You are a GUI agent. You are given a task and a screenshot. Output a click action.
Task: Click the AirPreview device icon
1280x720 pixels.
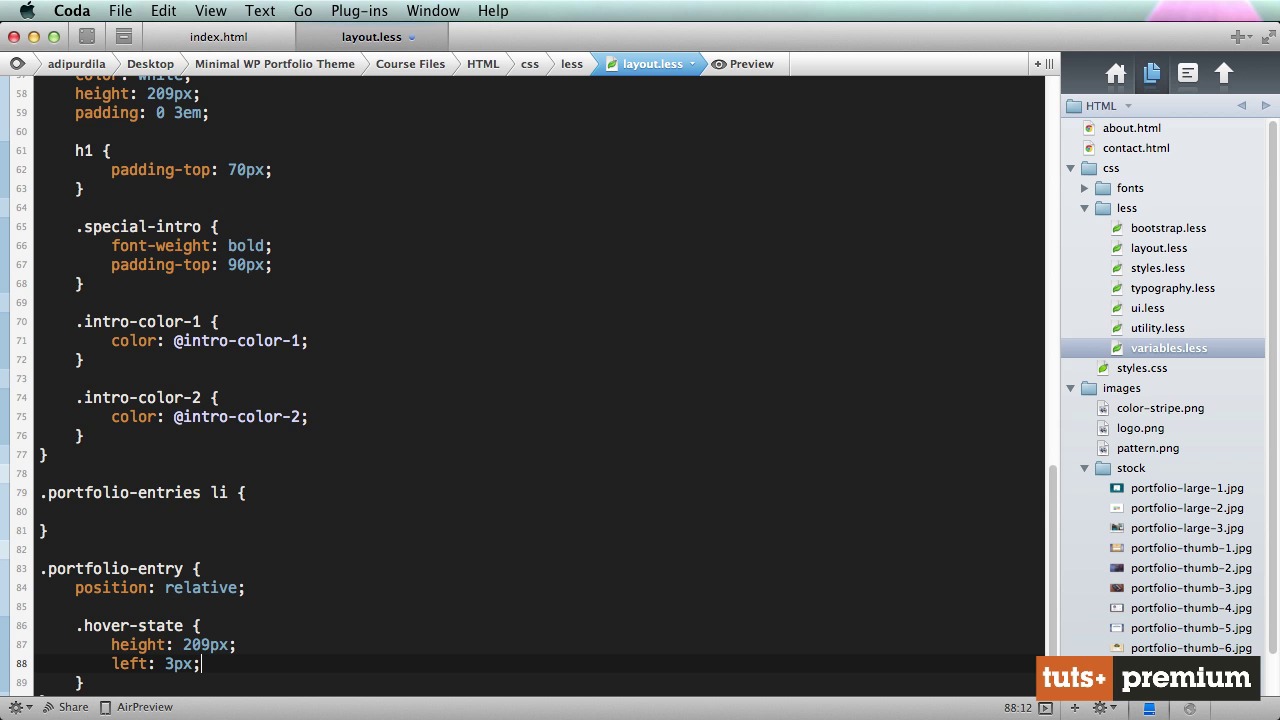coord(105,707)
